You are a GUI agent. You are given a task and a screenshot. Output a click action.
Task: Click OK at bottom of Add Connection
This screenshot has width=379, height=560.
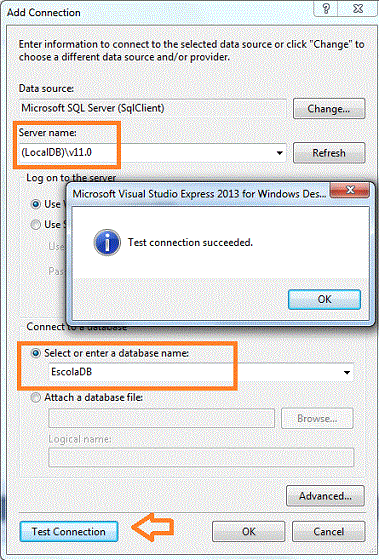tap(249, 531)
